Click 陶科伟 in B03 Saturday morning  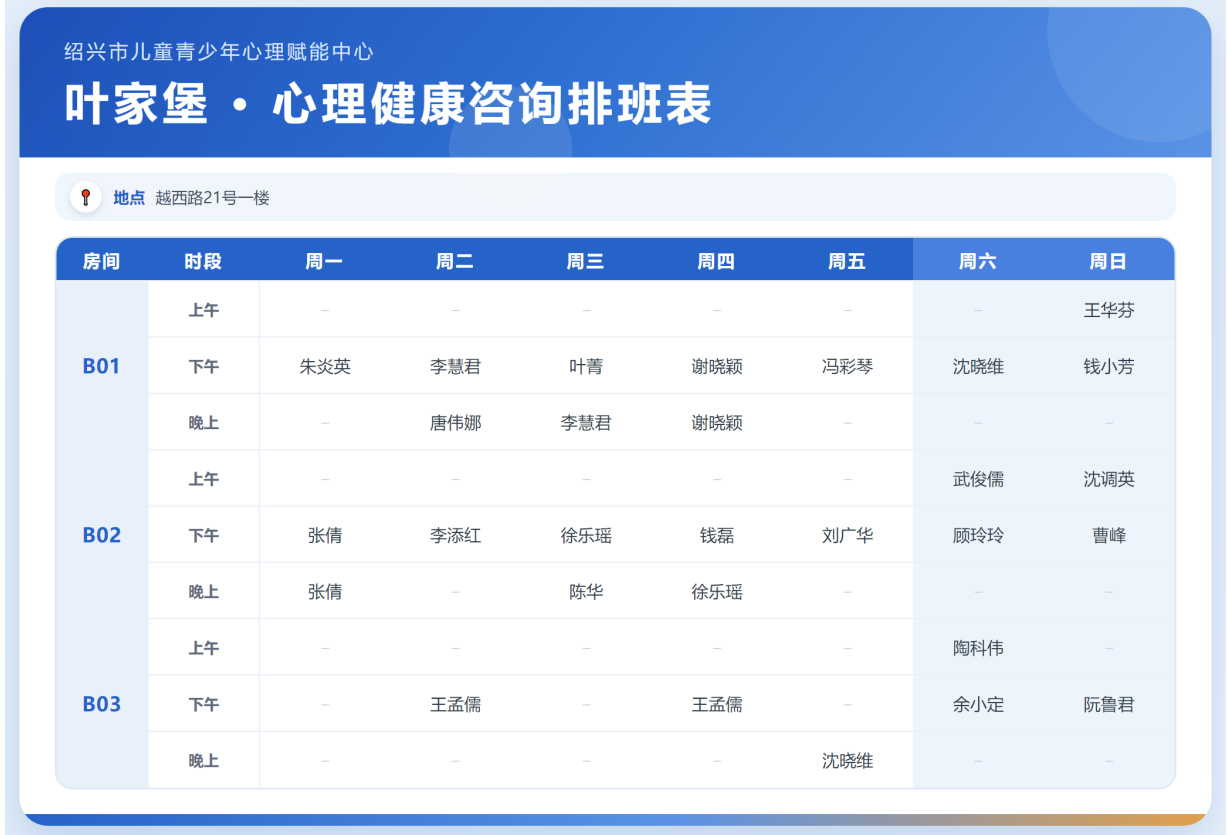click(x=978, y=648)
